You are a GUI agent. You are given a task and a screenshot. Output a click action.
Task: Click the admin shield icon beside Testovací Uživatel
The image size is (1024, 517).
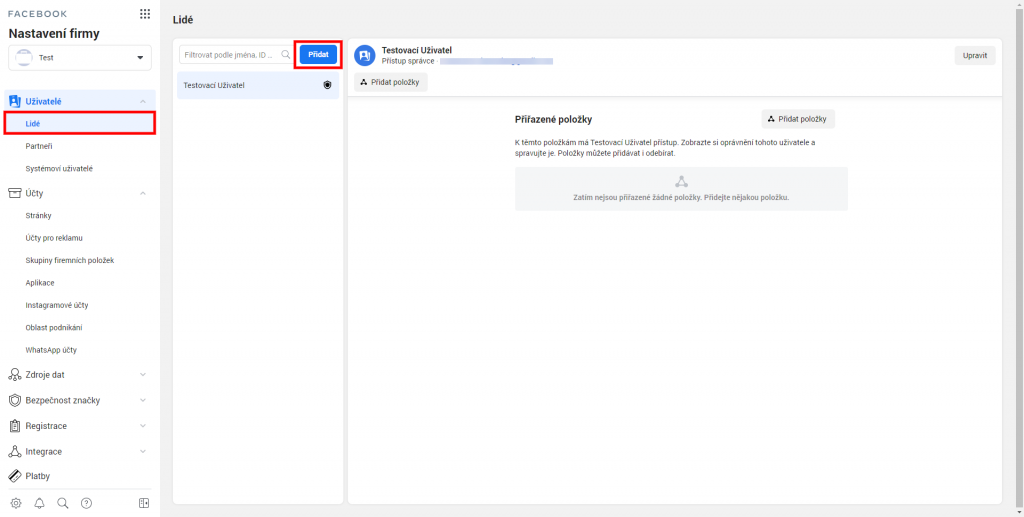pos(327,86)
